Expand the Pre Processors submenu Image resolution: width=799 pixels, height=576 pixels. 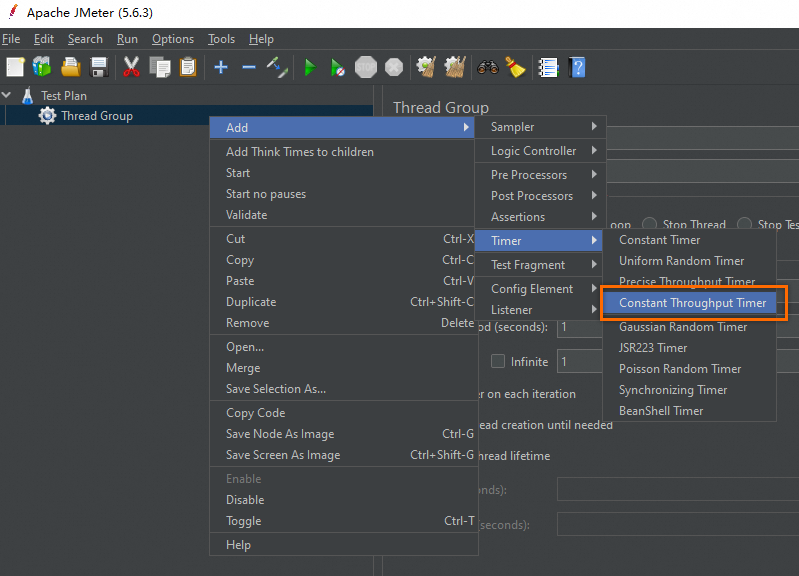[540, 175]
